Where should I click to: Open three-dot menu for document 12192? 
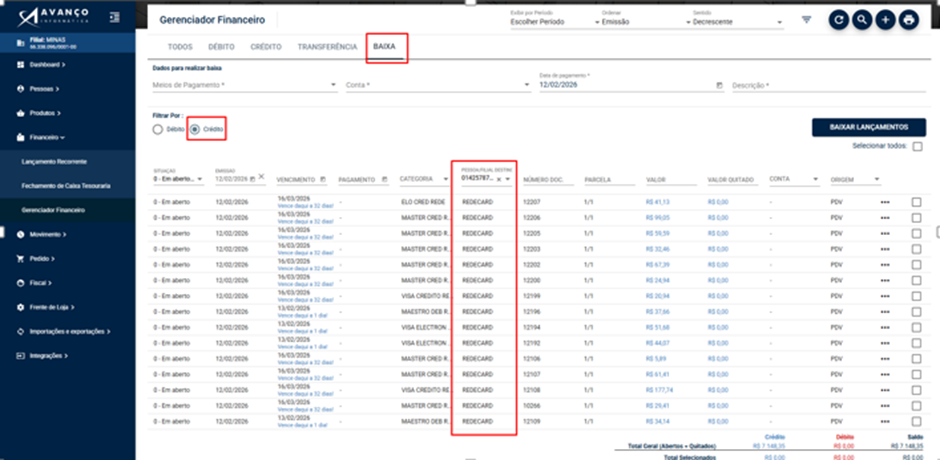pyautogui.click(x=885, y=343)
